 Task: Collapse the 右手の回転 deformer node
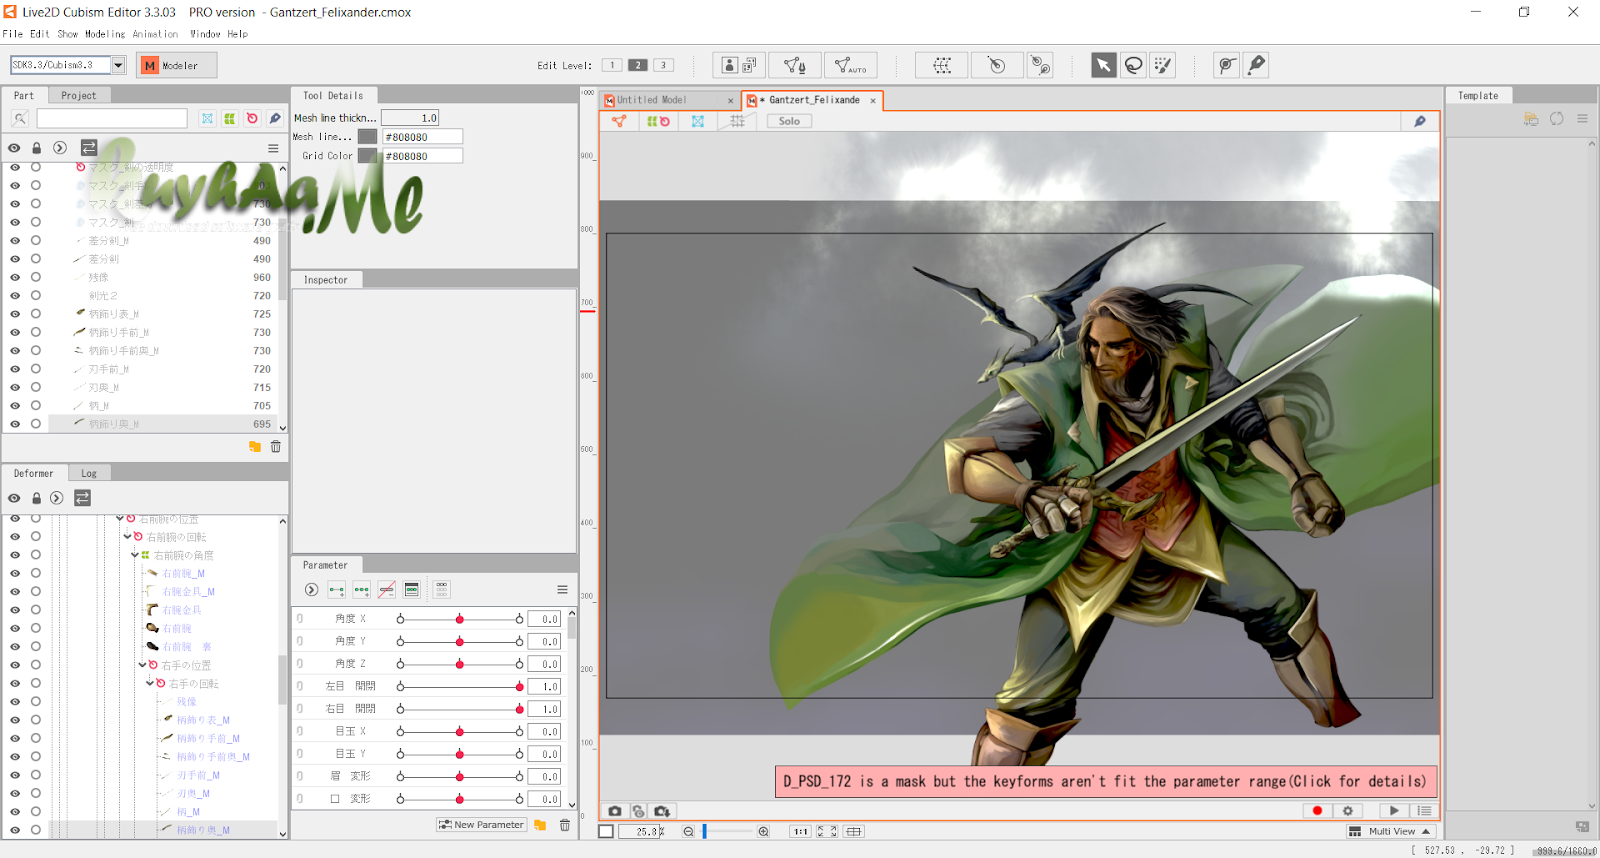tap(149, 683)
